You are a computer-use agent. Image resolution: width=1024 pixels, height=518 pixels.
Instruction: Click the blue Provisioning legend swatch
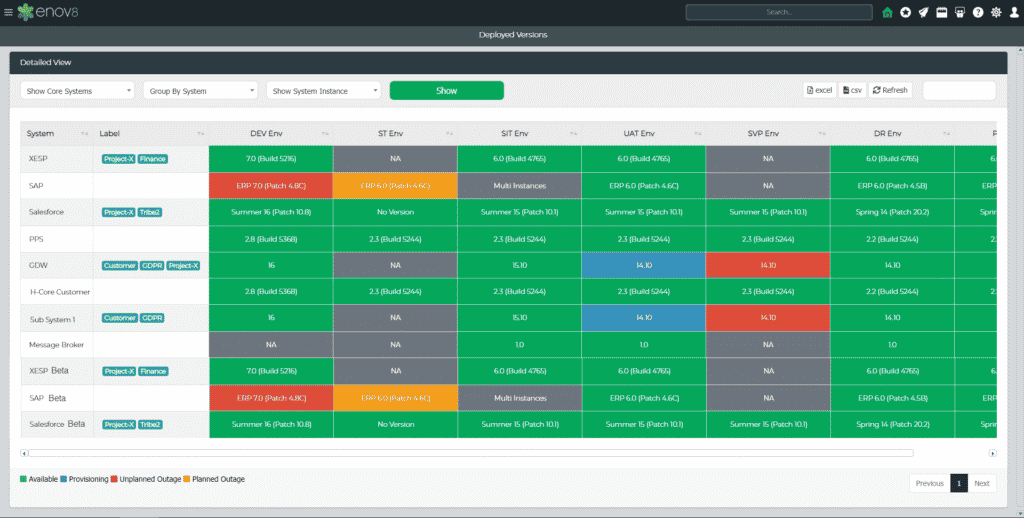click(63, 479)
